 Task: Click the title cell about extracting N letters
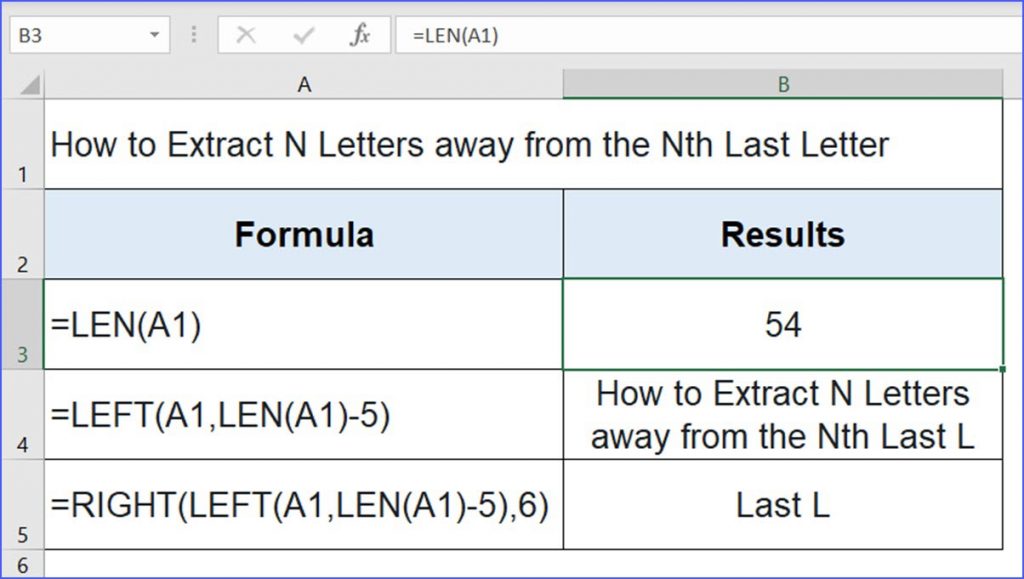pos(304,144)
